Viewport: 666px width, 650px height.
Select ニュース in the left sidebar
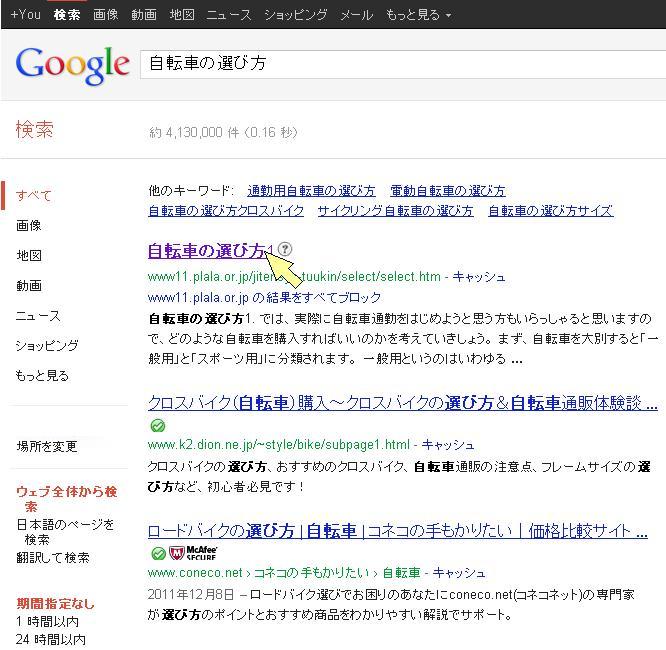[38, 316]
